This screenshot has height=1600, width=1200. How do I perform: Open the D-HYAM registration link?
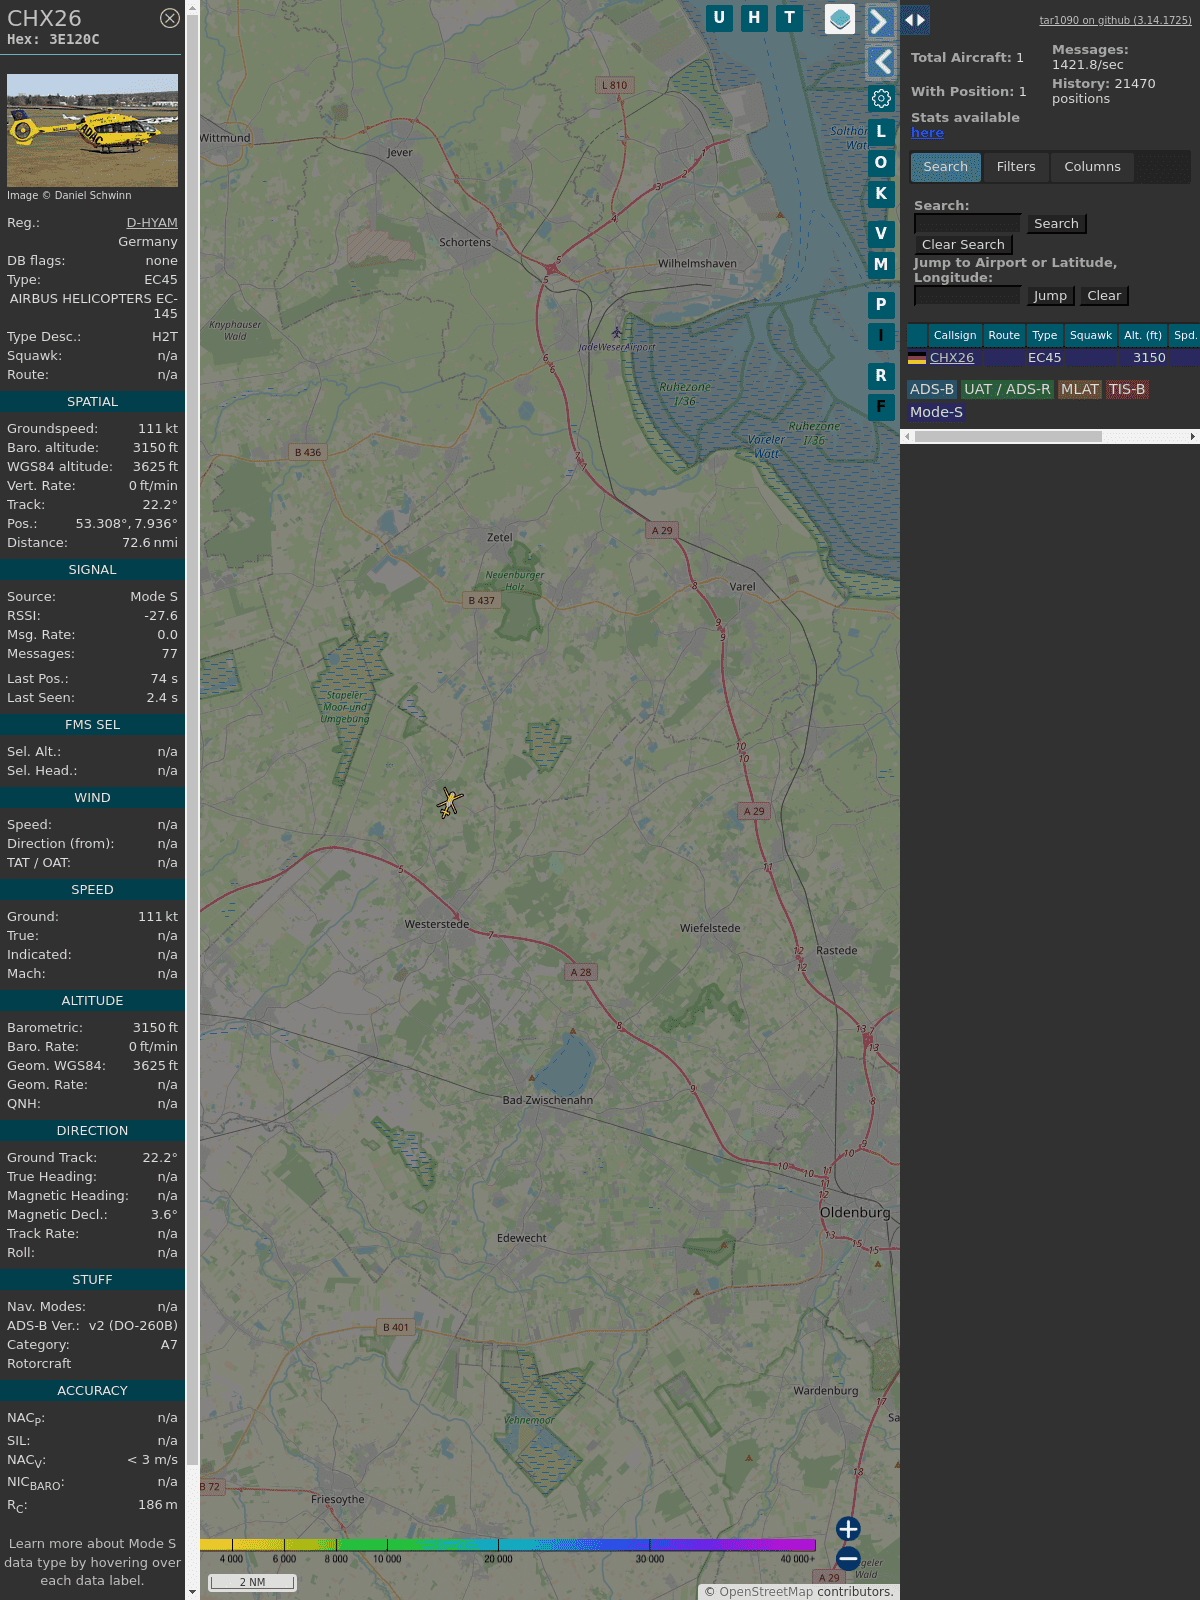click(x=152, y=222)
